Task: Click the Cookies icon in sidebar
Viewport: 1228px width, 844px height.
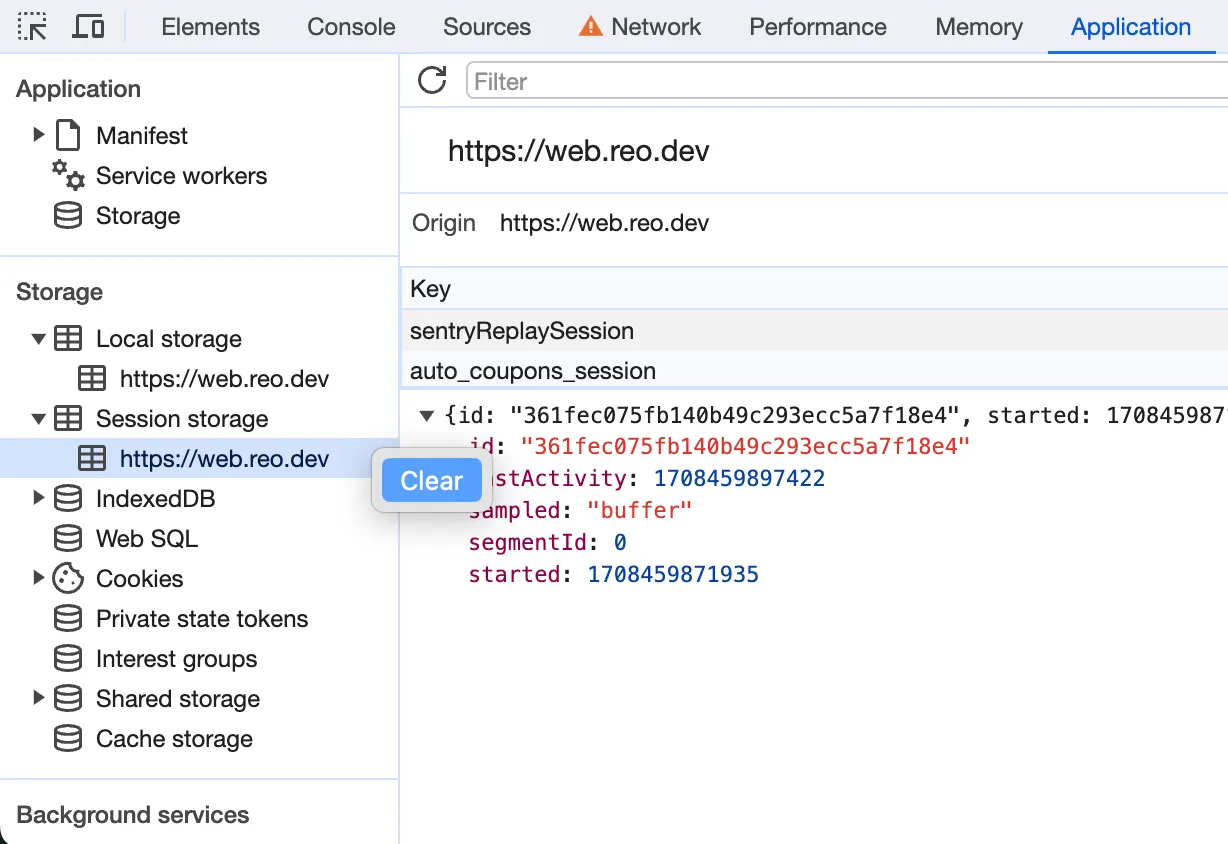Action: 68,579
